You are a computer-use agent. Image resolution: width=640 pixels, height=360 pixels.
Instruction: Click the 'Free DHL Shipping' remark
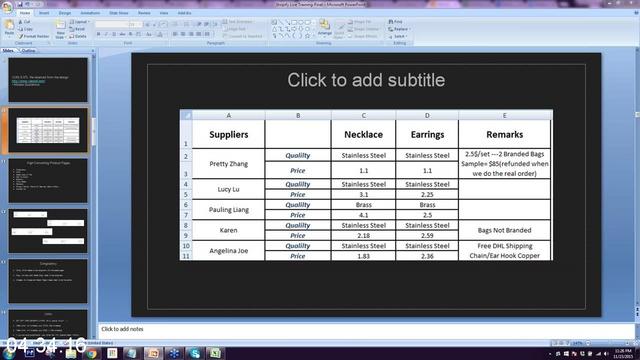[x=504, y=246]
